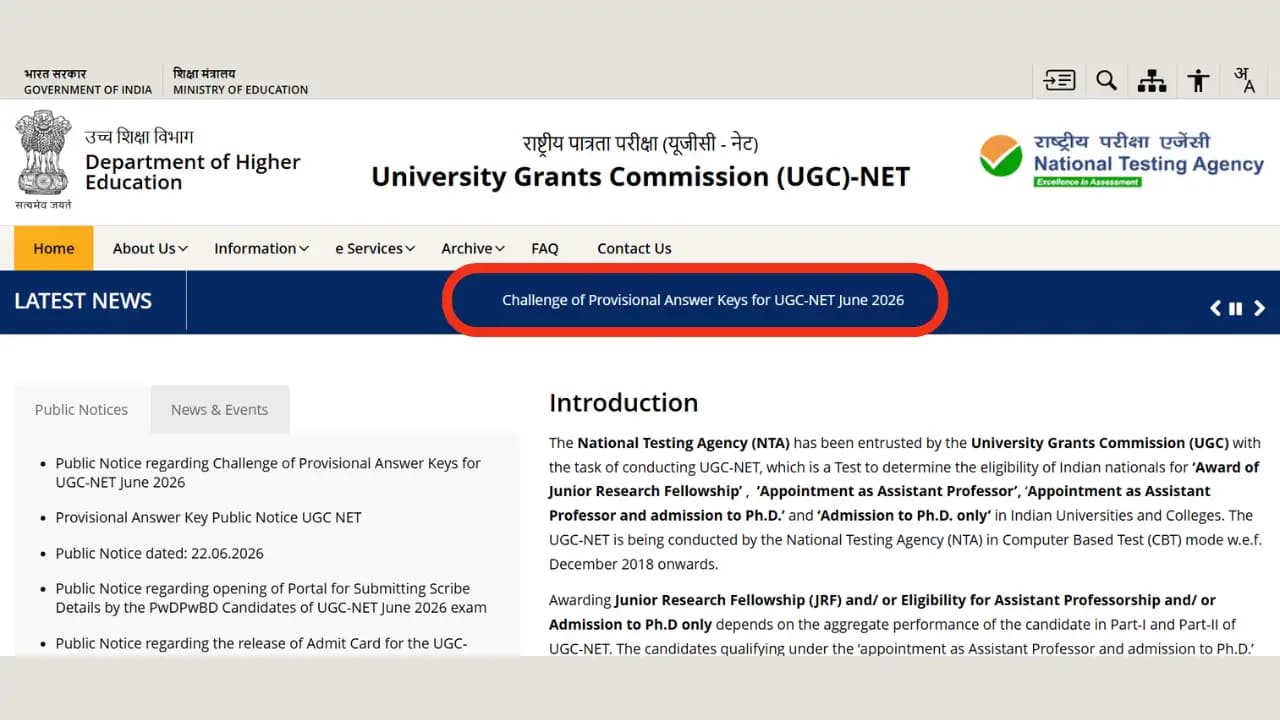
Task: Show next news with right arrow
Action: point(1259,308)
